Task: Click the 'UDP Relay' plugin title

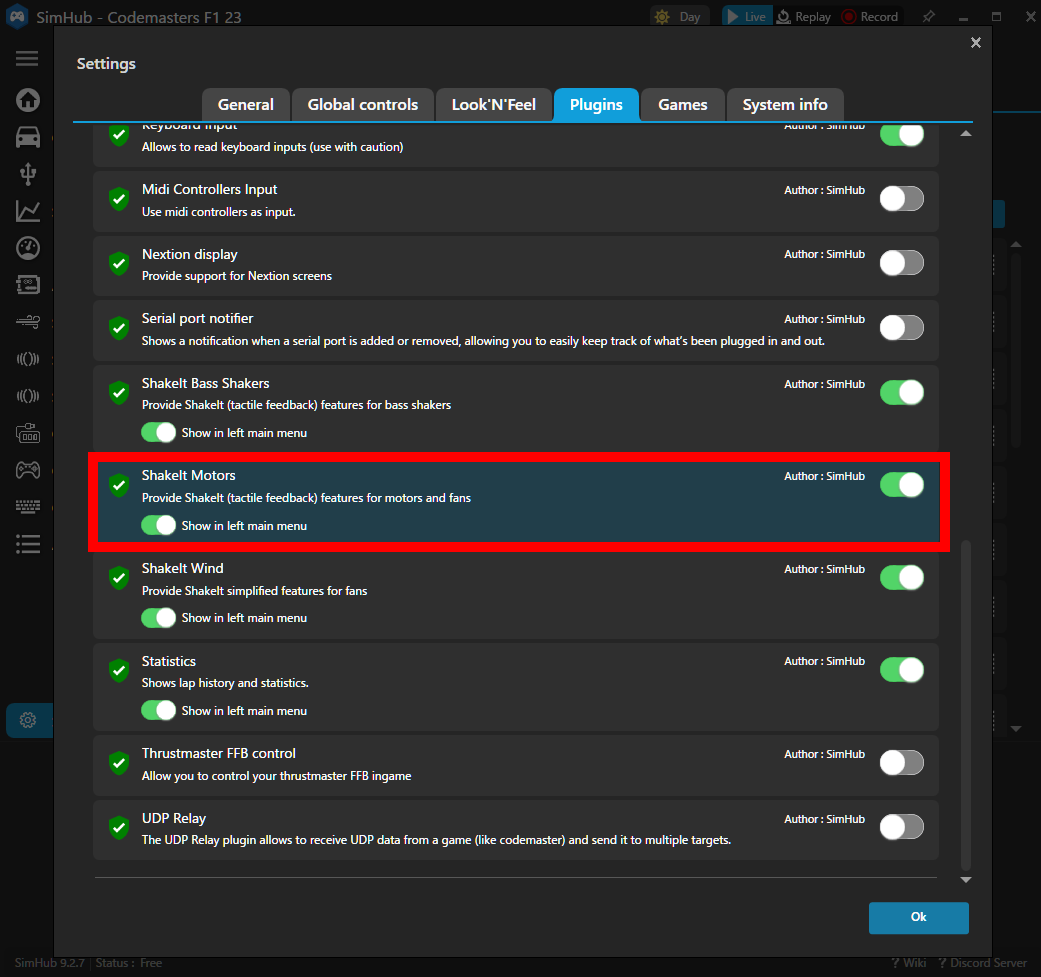Action: [x=174, y=818]
